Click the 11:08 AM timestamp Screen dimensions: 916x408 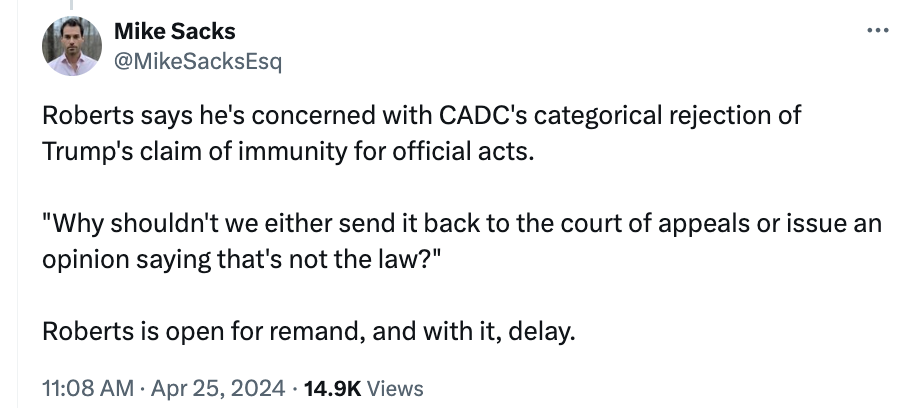(87, 388)
